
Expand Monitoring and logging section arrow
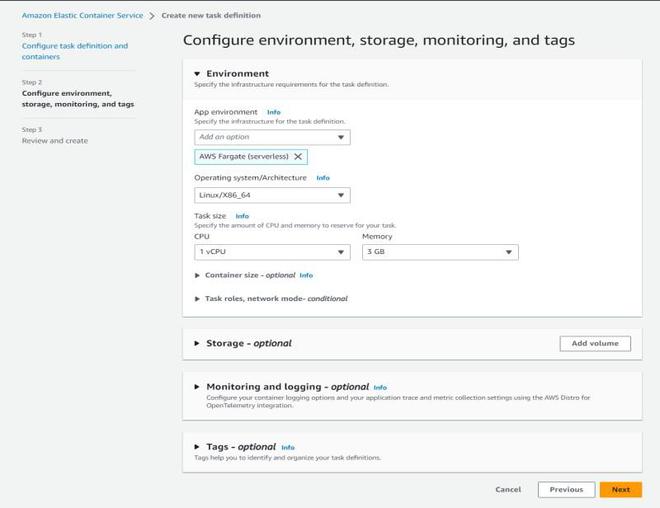pos(197,387)
